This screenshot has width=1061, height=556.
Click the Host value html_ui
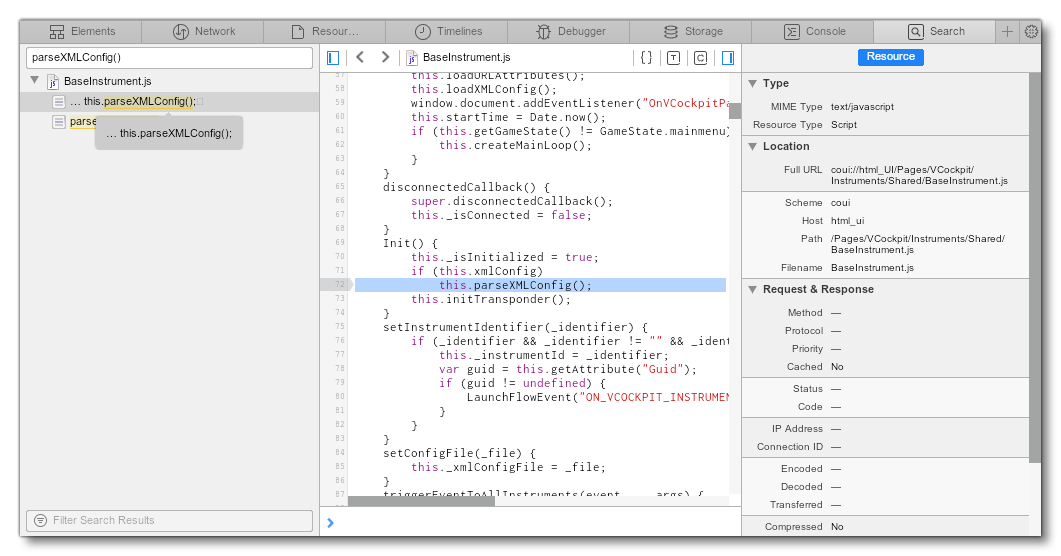(847, 221)
